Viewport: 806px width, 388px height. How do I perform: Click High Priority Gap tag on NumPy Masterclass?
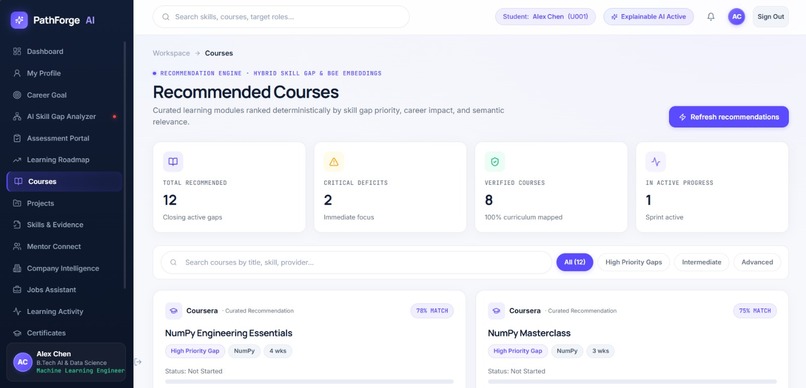518,351
